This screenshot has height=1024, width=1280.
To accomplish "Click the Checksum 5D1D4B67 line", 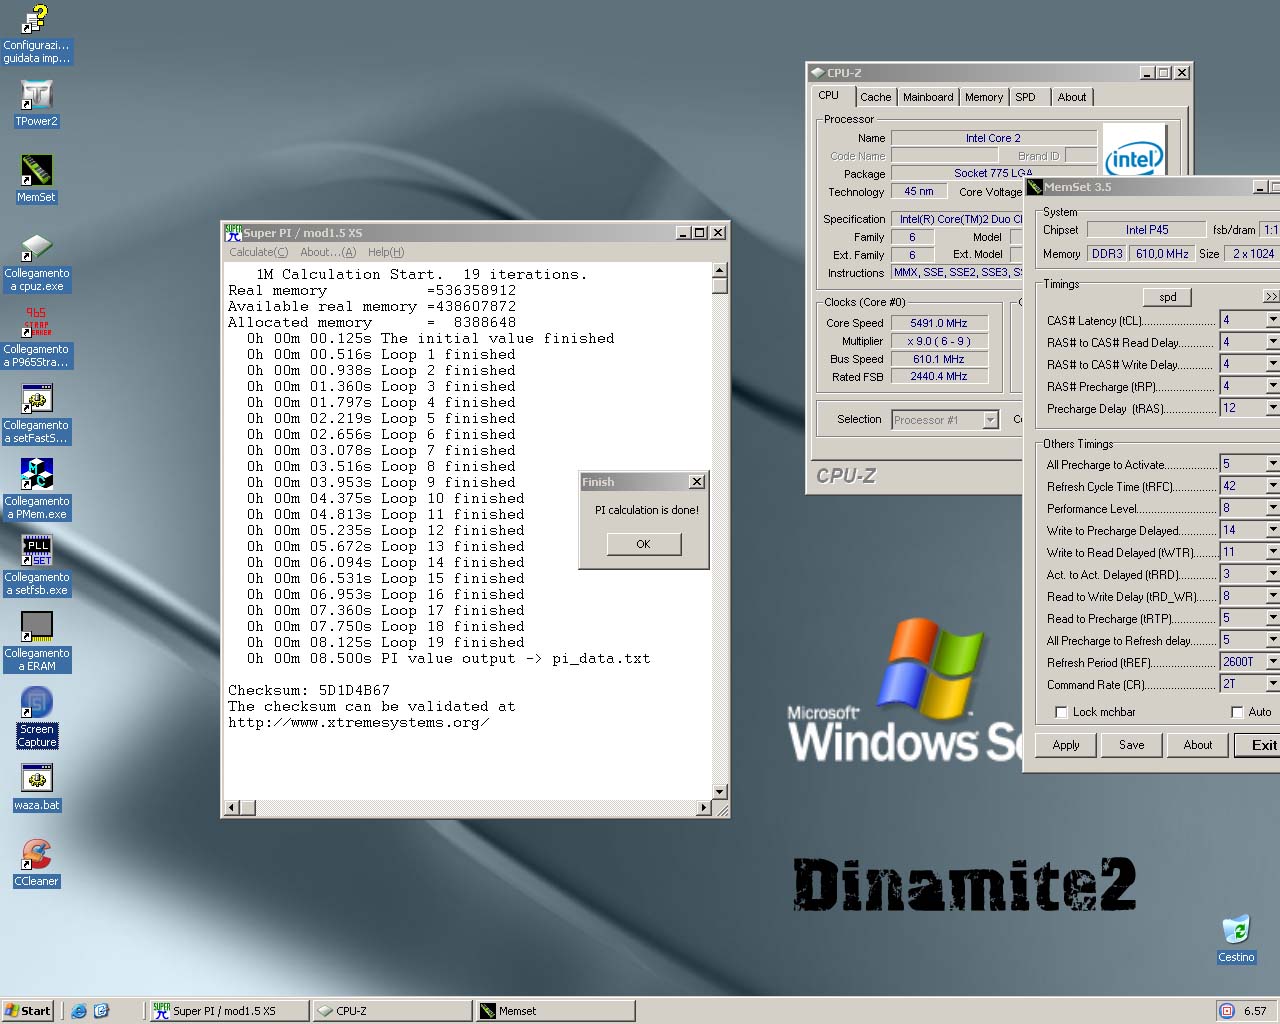I will (309, 690).
